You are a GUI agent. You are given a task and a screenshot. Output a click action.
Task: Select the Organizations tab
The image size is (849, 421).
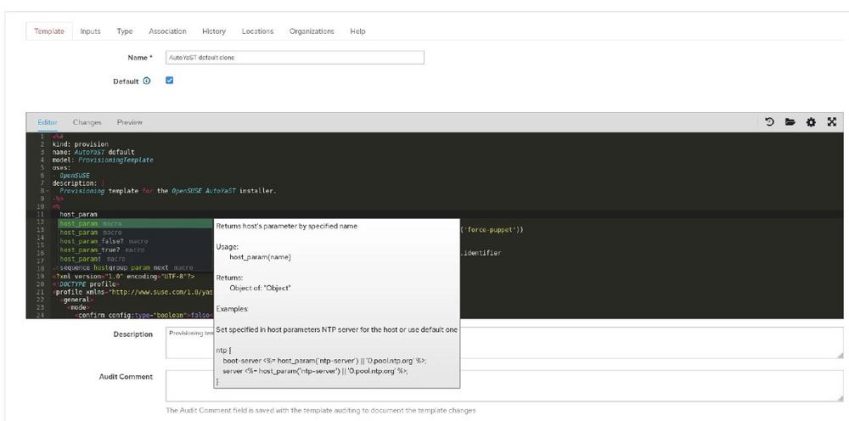[x=312, y=31]
